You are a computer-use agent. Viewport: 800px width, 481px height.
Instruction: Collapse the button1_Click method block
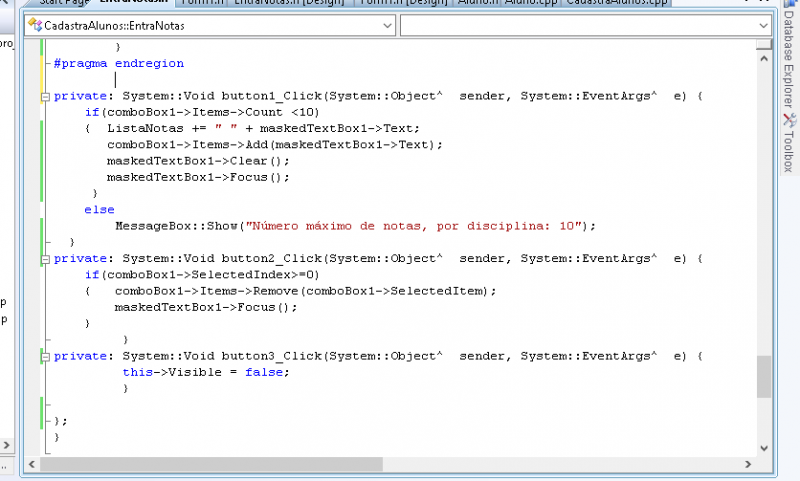(x=44, y=97)
